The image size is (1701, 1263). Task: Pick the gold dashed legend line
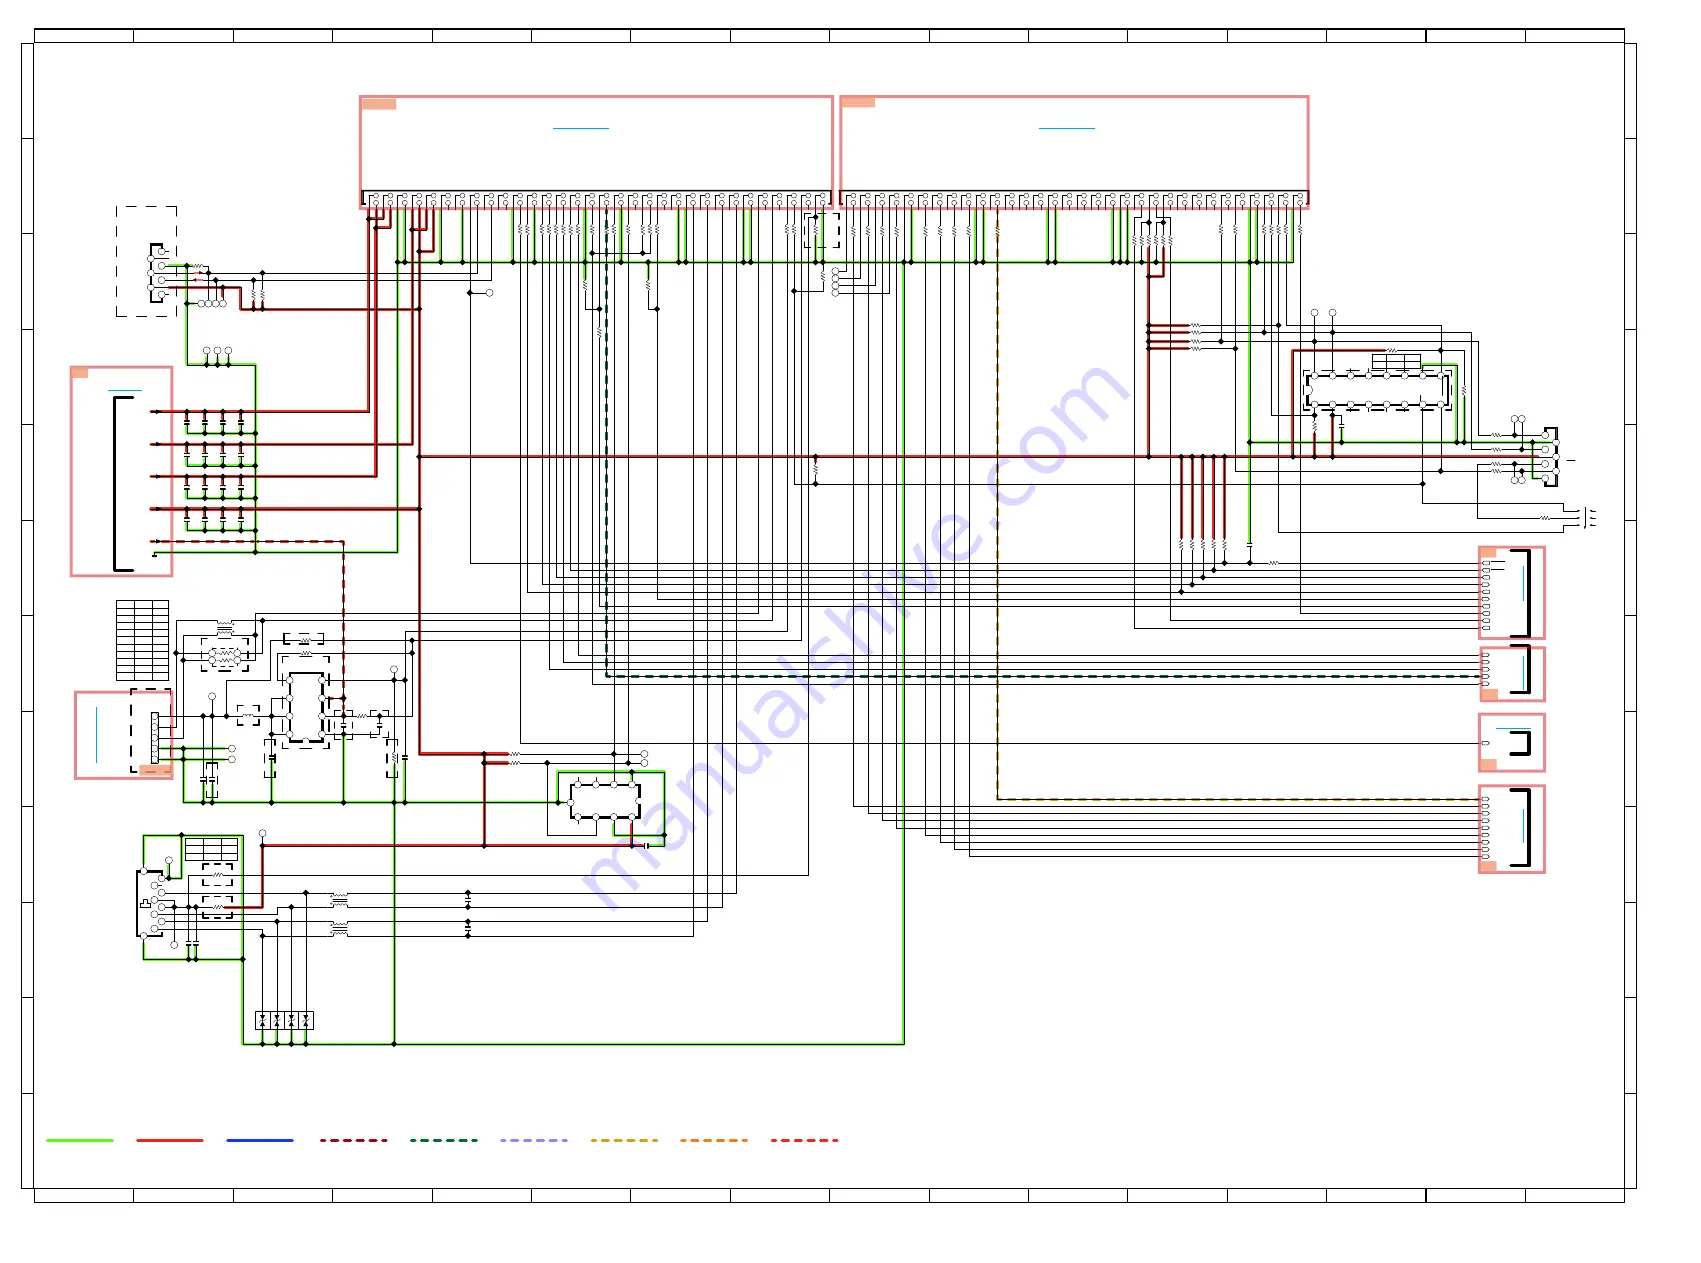[x=624, y=1140]
